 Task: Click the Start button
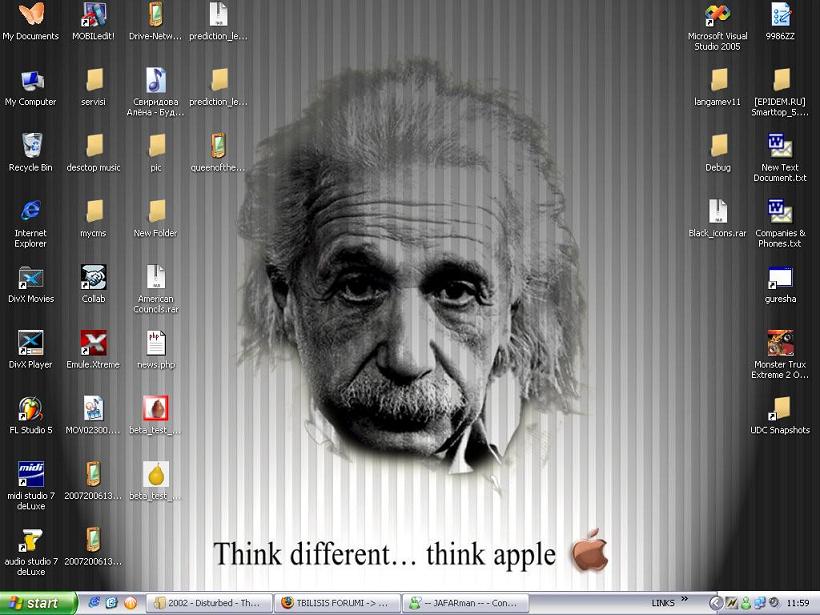[x=39, y=603]
